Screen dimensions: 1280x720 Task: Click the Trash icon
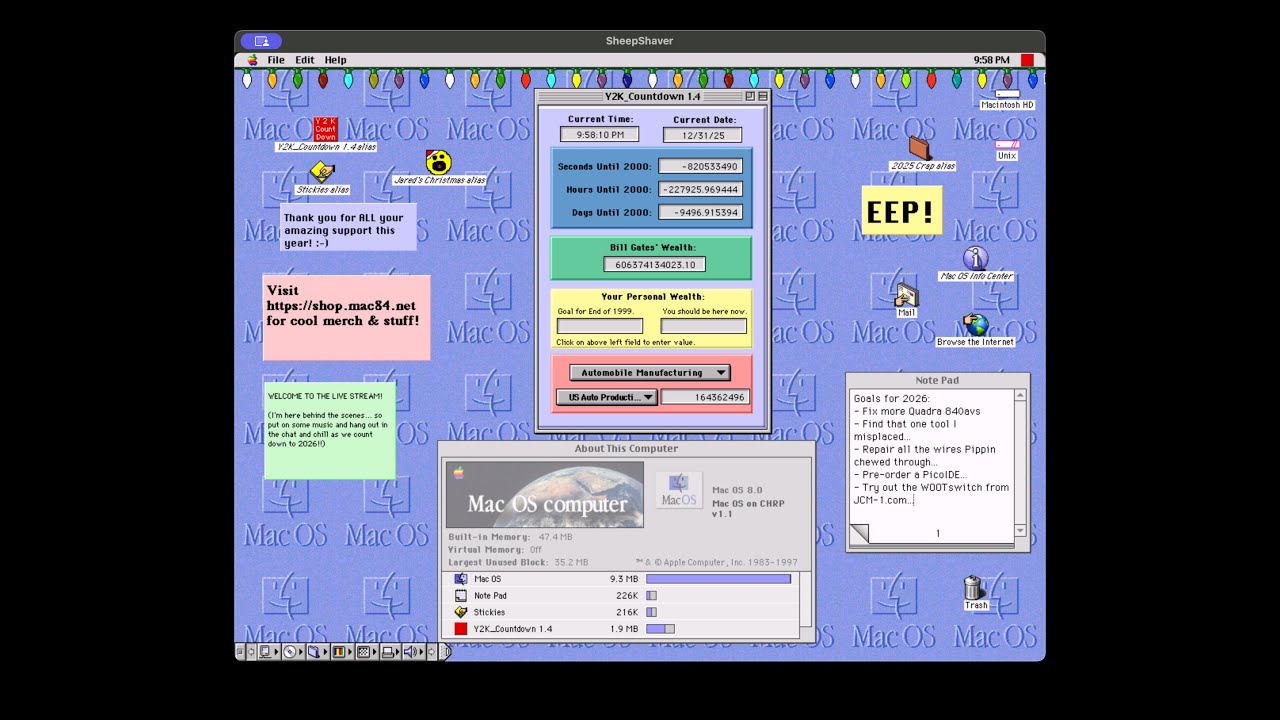pos(974,588)
